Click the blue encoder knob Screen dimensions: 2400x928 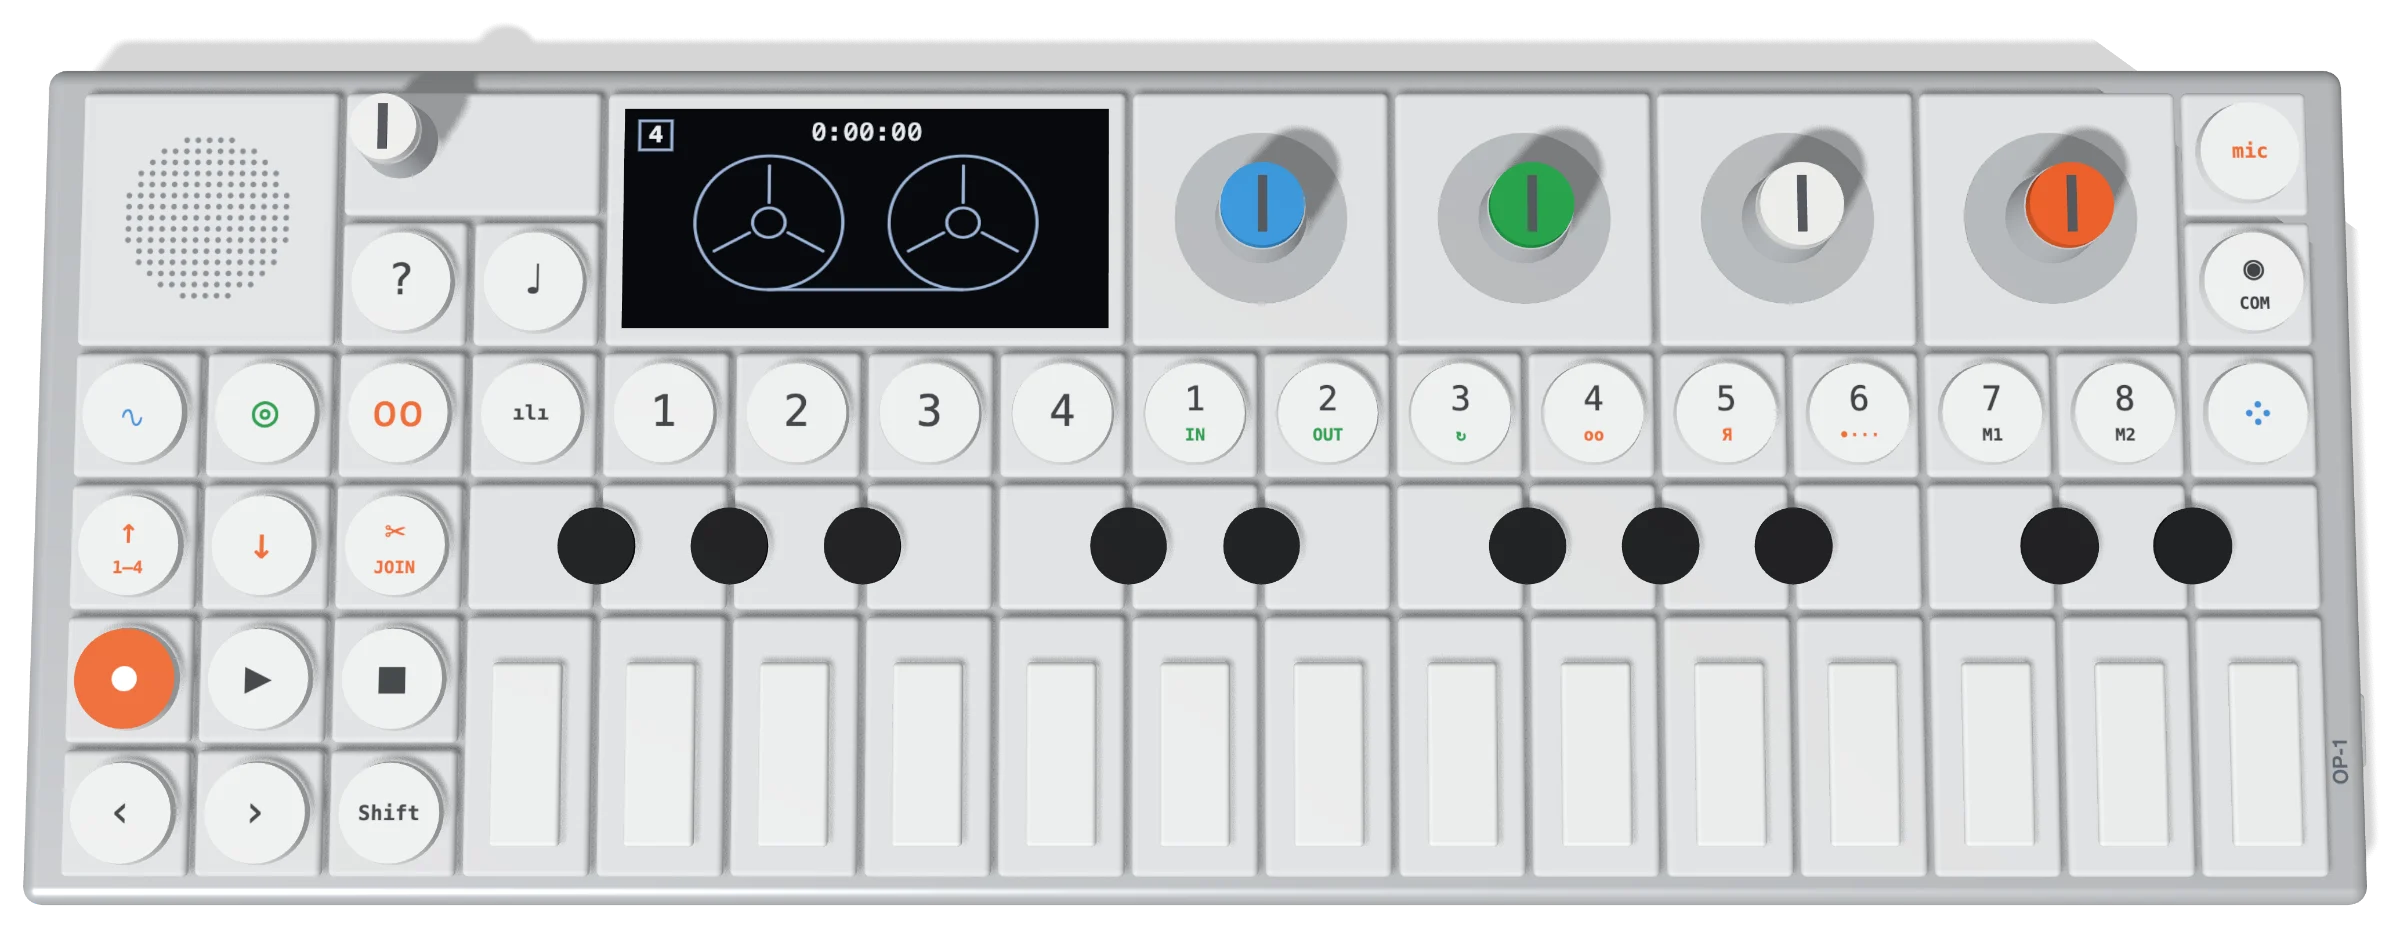click(x=1262, y=205)
